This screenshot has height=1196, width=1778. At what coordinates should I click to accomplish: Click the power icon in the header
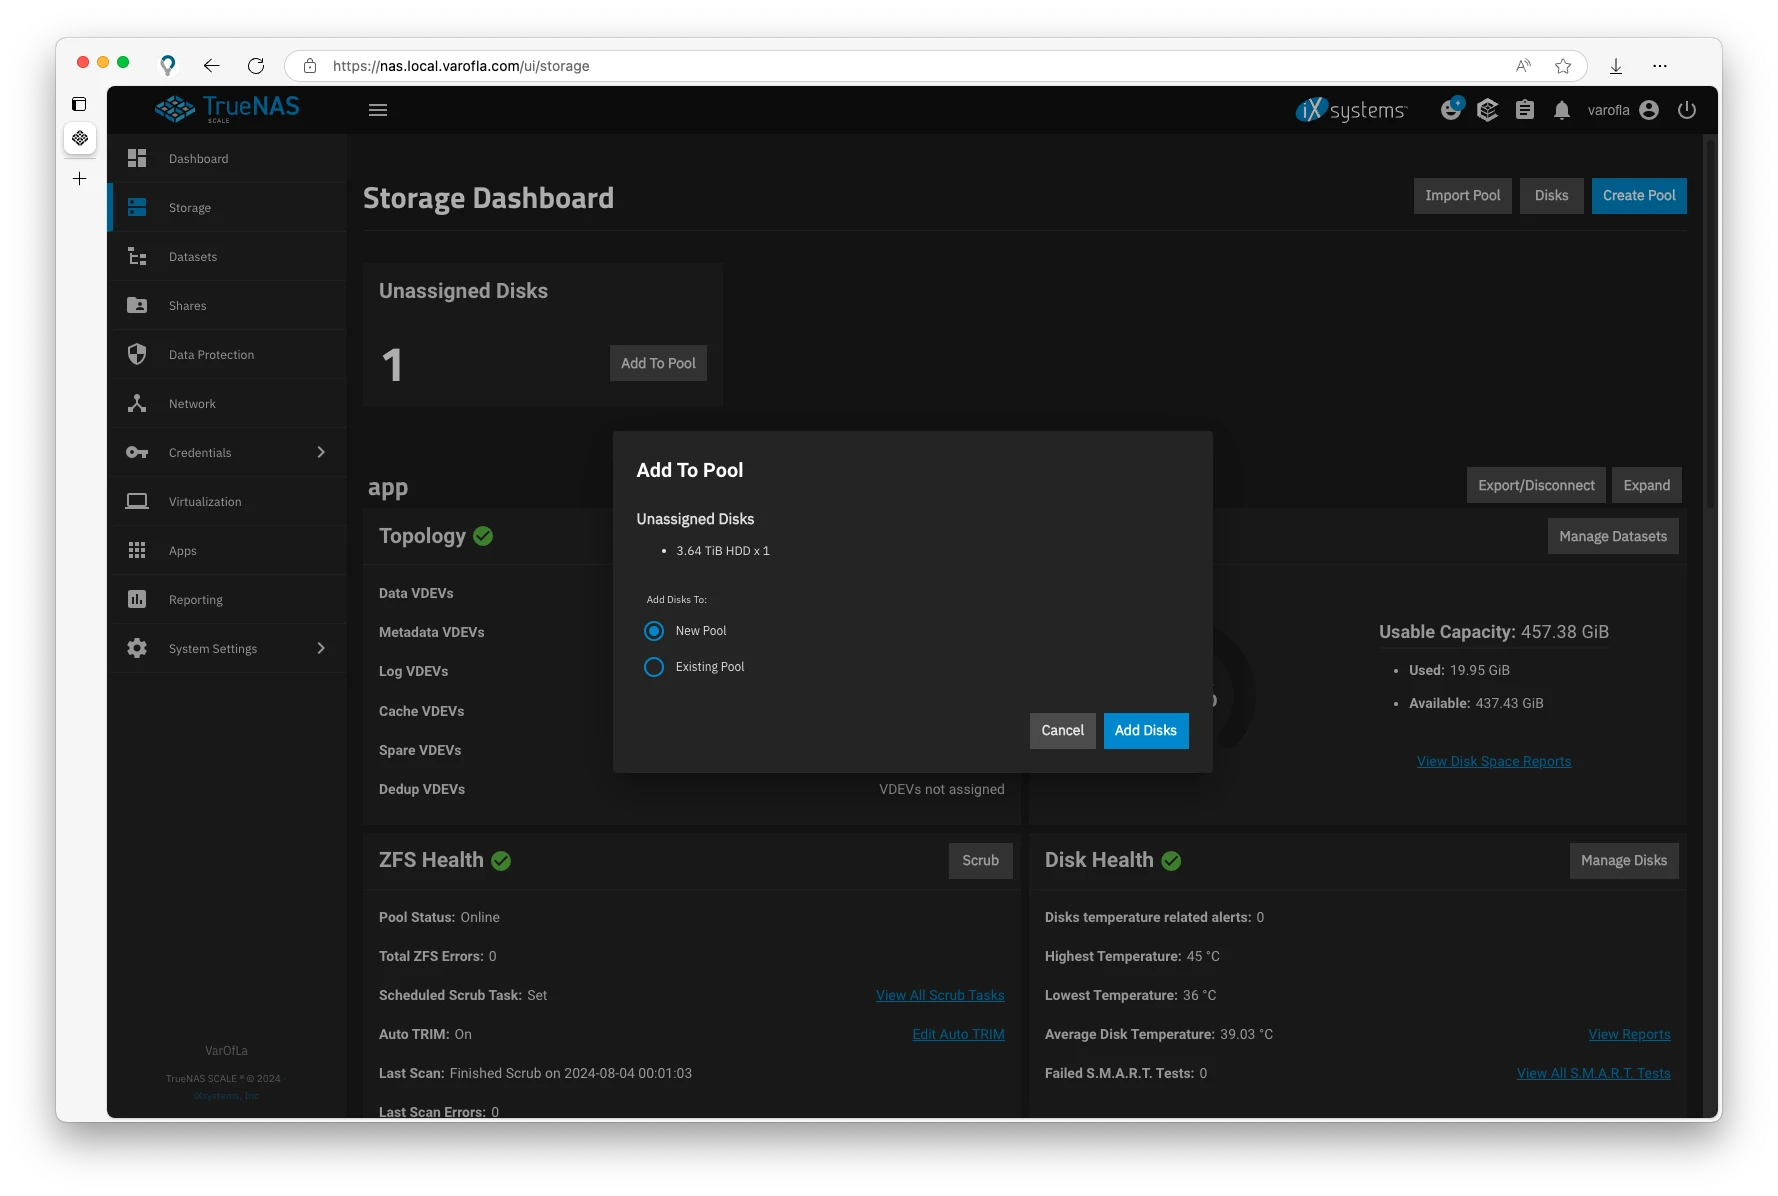pos(1687,110)
